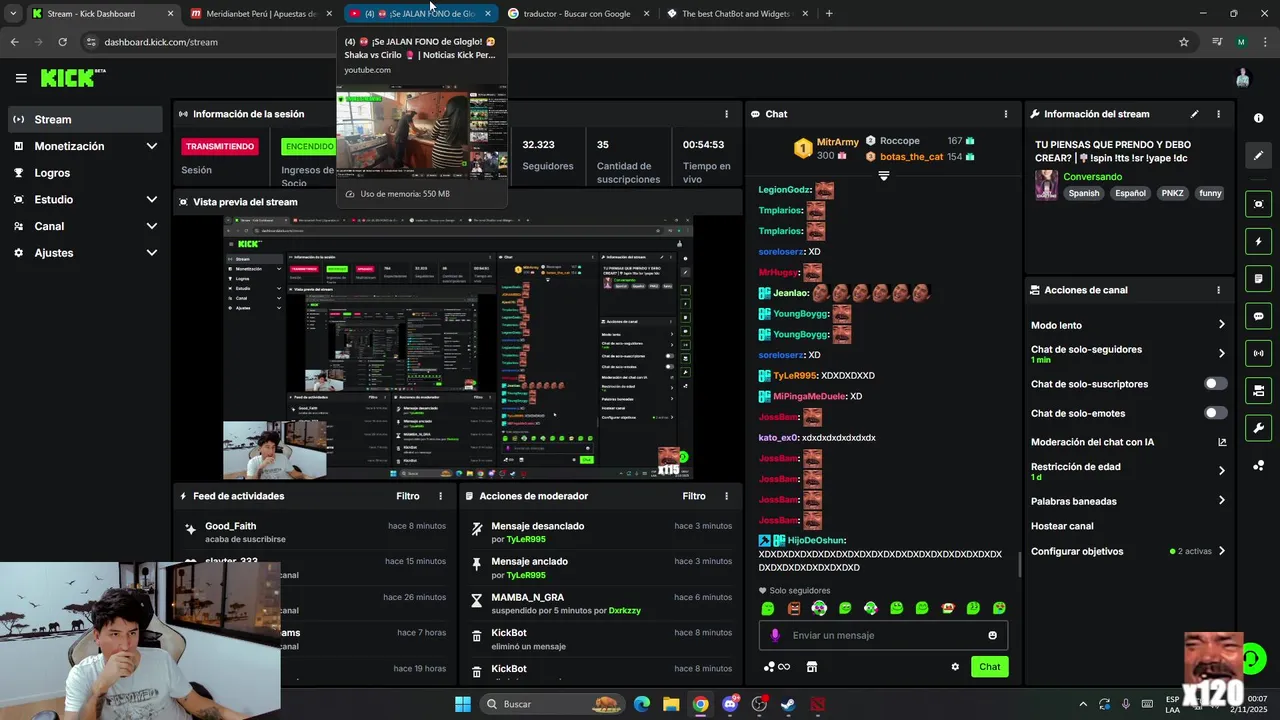Viewport: 1280px width, 720px height.
Task: Click the lightning bolt icon in right sidebar
Action: click(1258, 241)
